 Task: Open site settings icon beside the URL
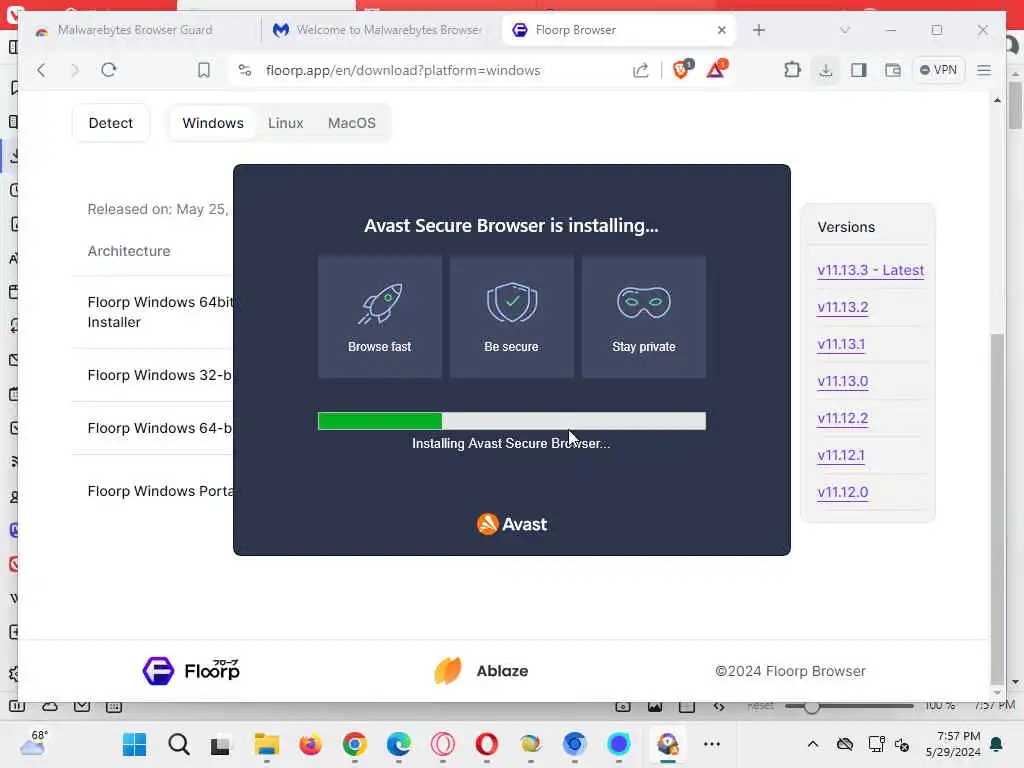click(x=245, y=70)
